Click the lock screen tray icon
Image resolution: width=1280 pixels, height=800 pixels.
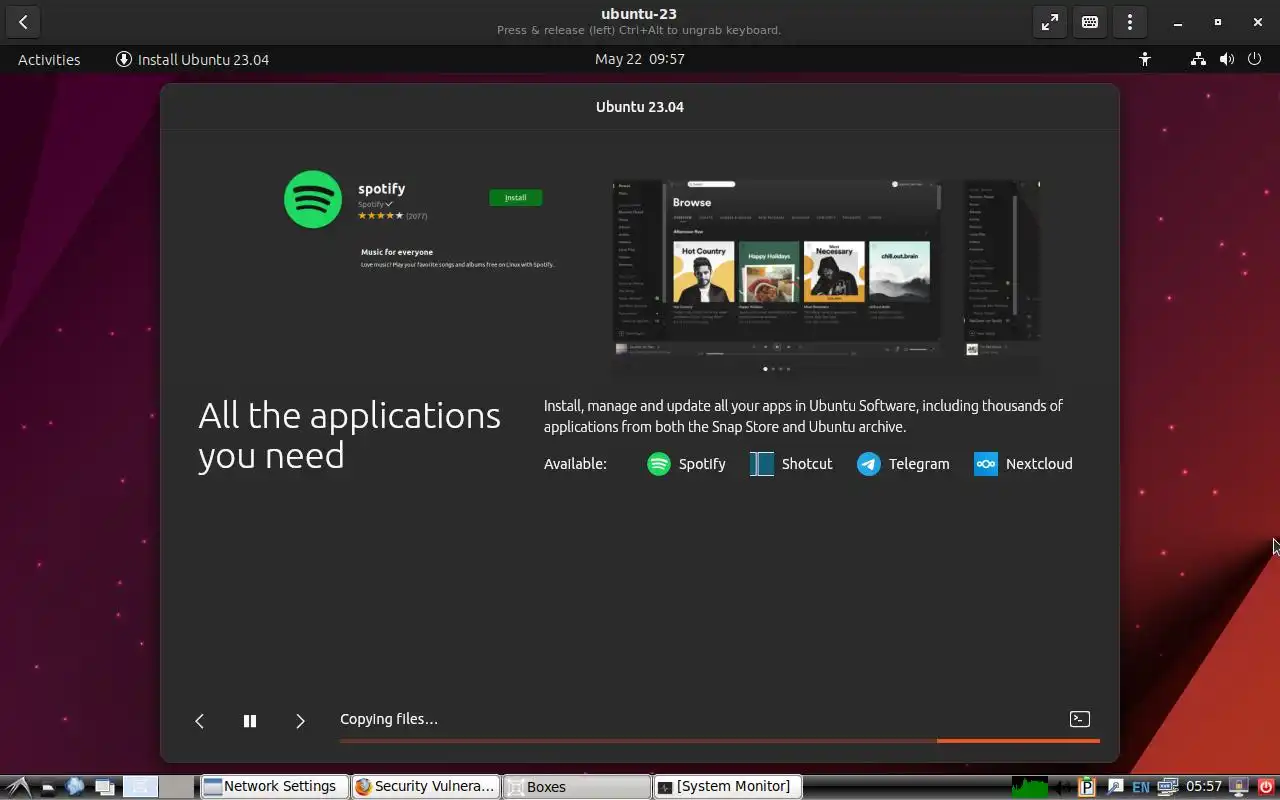pyautogui.click(x=1239, y=787)
